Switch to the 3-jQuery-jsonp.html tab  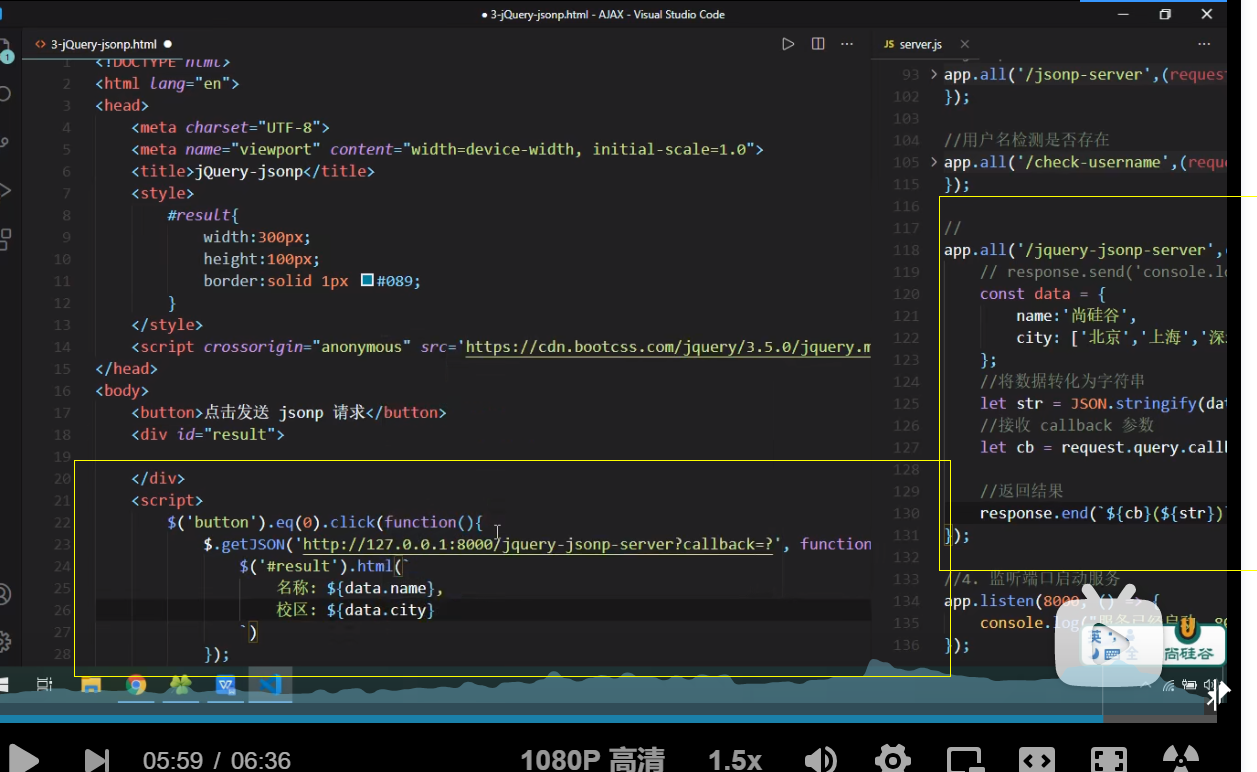103,44
